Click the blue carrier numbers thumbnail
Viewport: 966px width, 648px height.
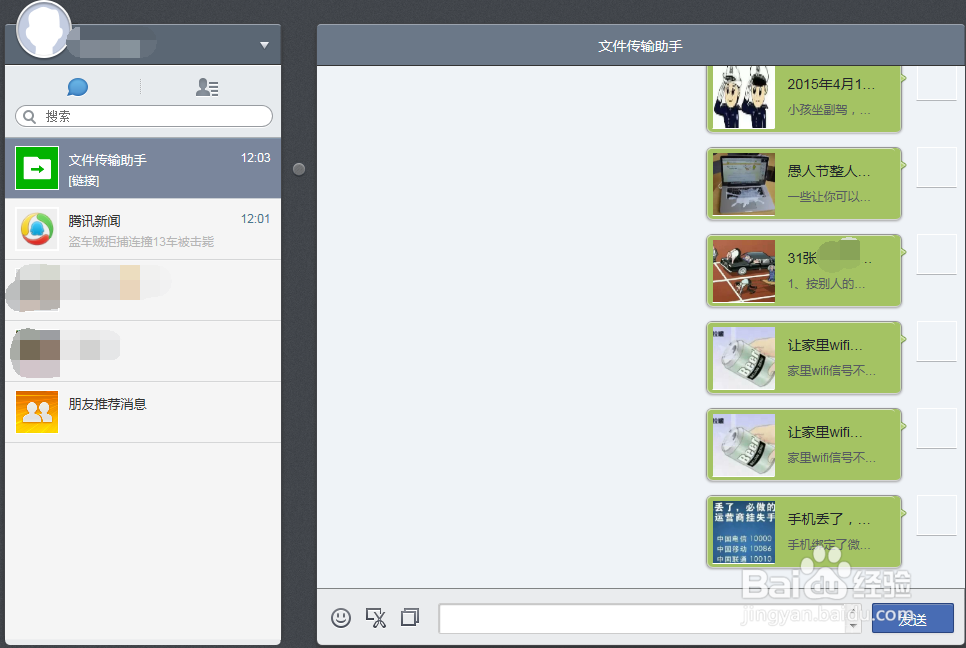[x=744, y=532]
